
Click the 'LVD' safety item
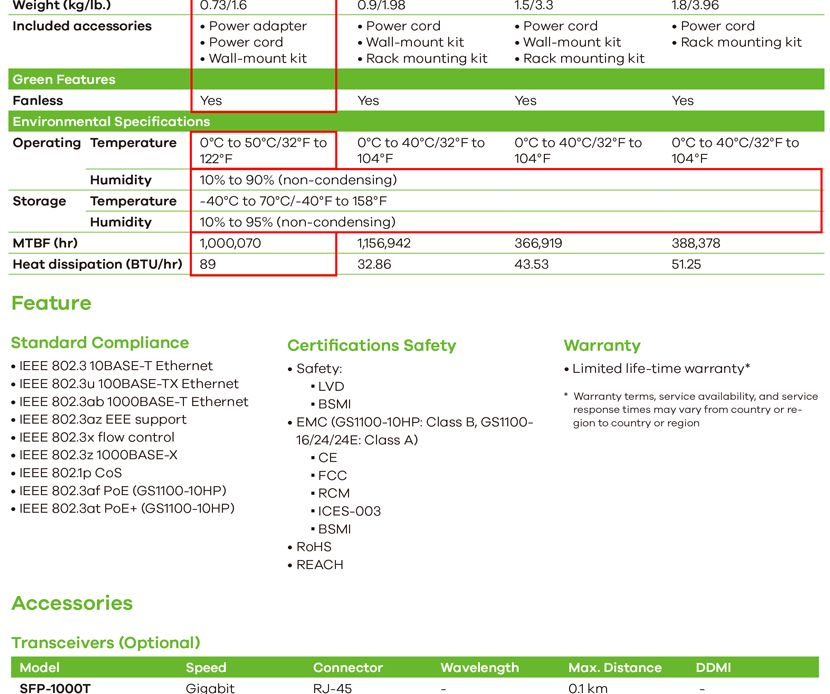(331, 386)
